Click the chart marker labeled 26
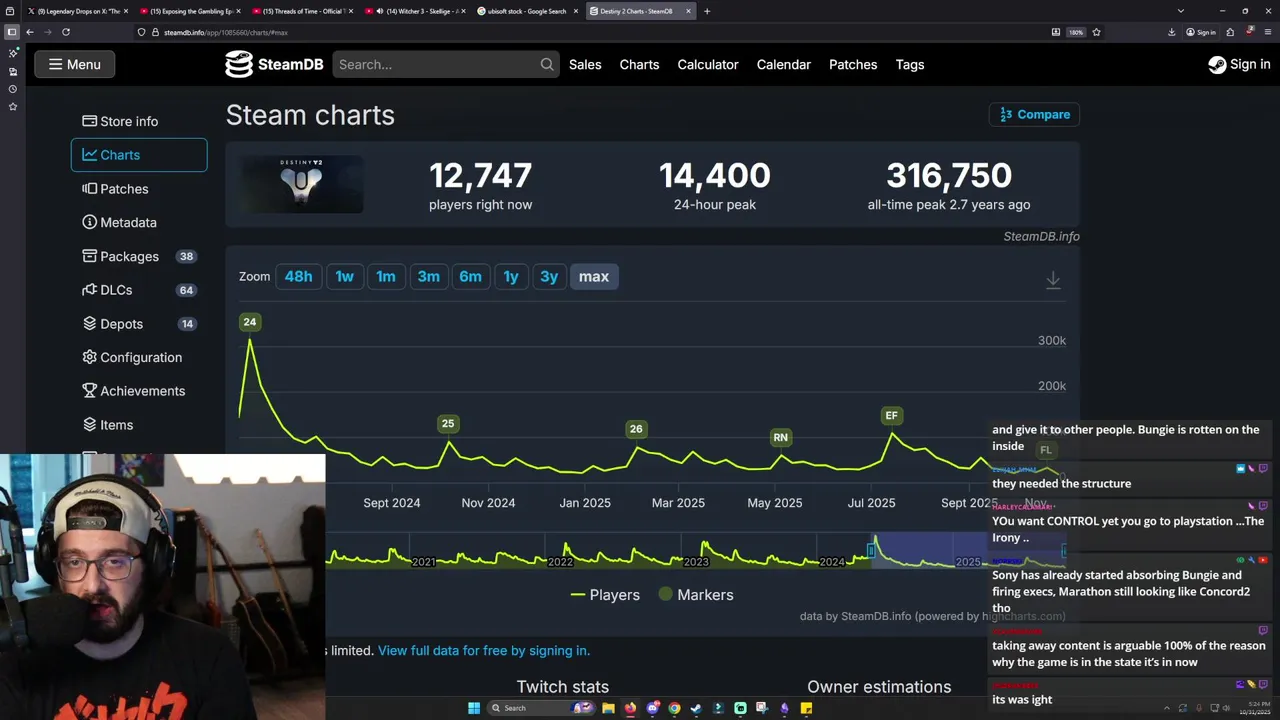1280x720 pixels. click(x=636, y=429)
